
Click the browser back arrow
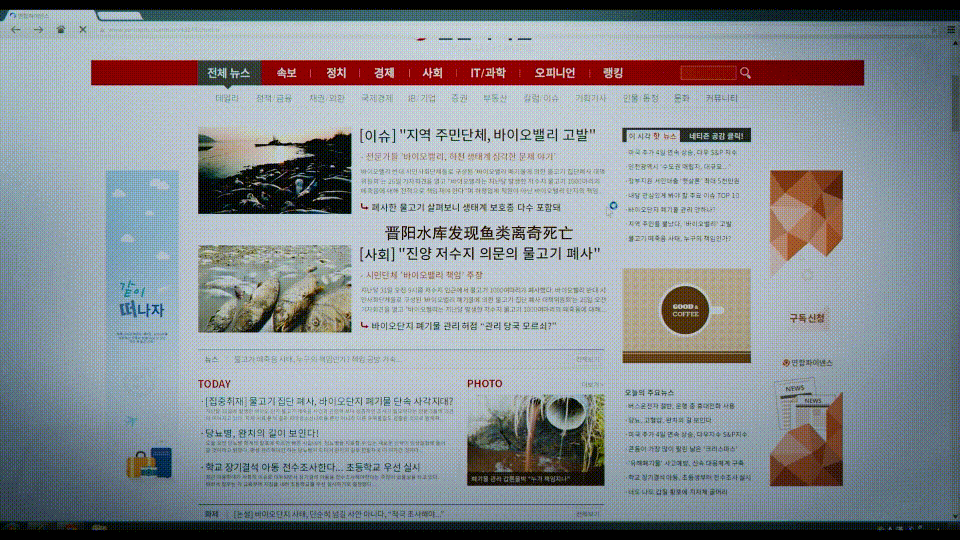coord(15,29)
